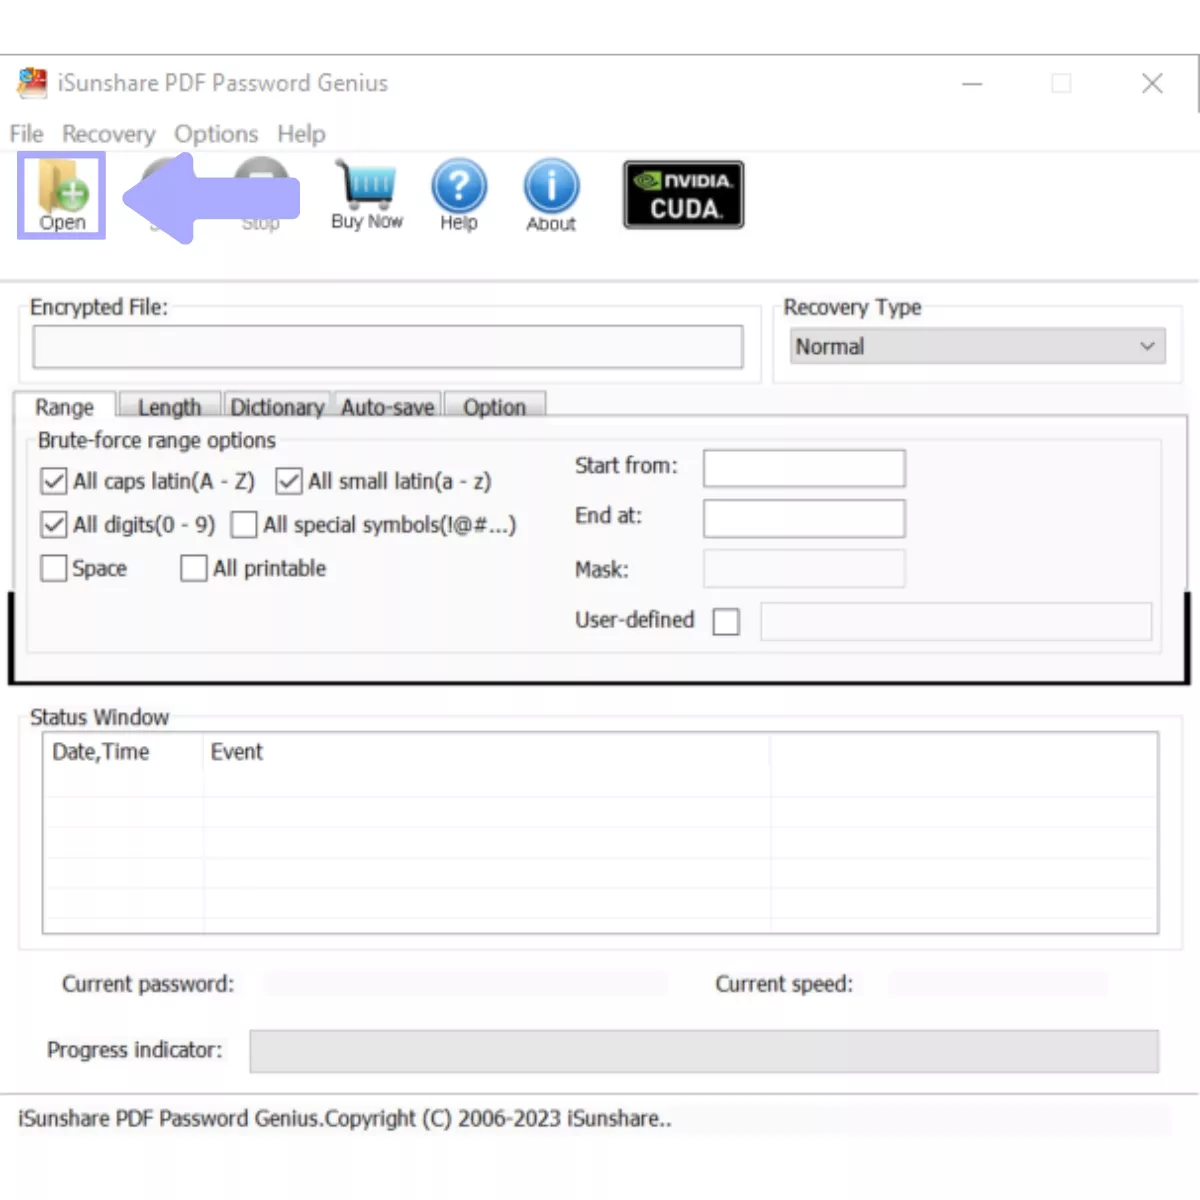
Task: Click the Mask input field
Action: coord(804,569)
